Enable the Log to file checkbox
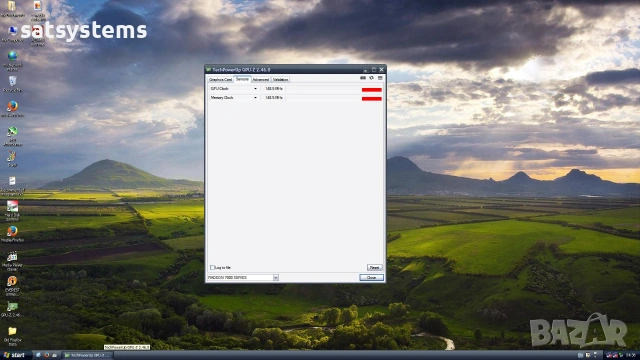This screenshot has height=360, width=640. [x=212, y=267]
